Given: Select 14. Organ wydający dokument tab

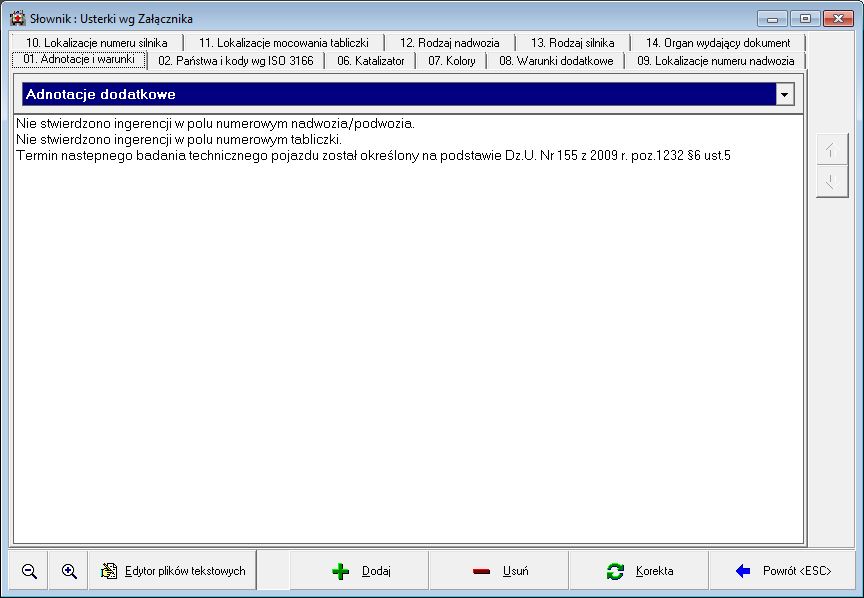Looking at the screenshot, I should 717,43.
